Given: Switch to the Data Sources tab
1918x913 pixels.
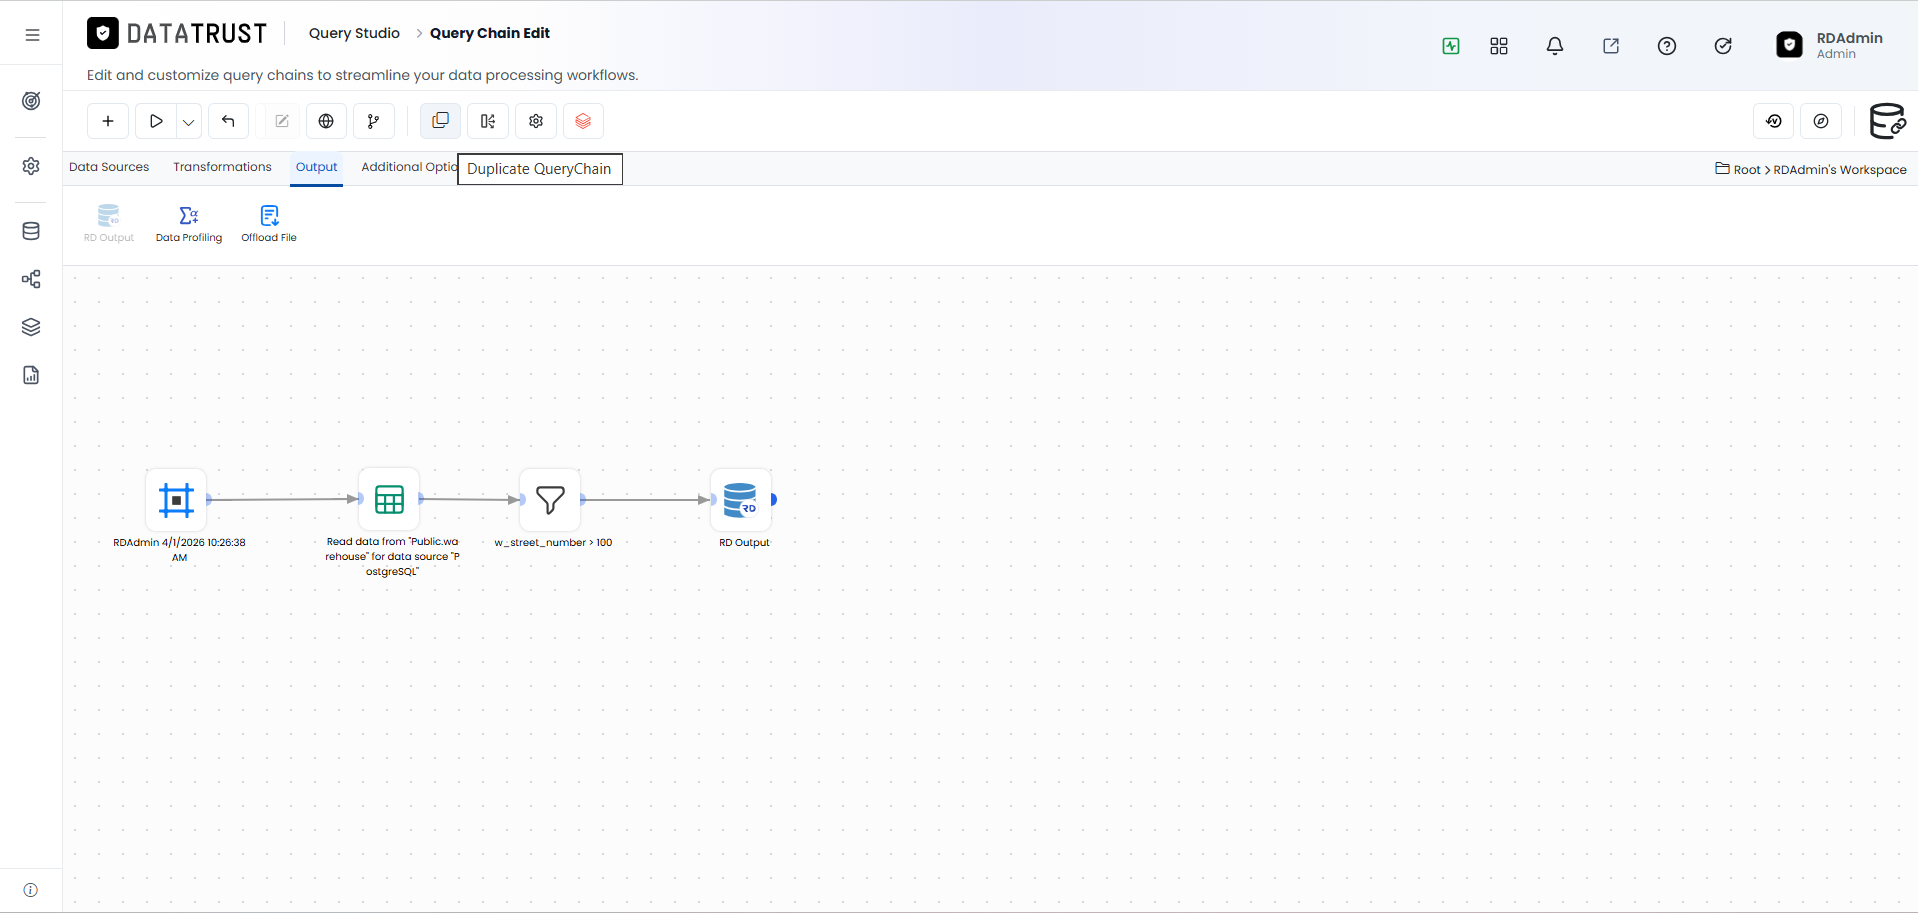Looking at the screenshot, I should click(109, 167).
